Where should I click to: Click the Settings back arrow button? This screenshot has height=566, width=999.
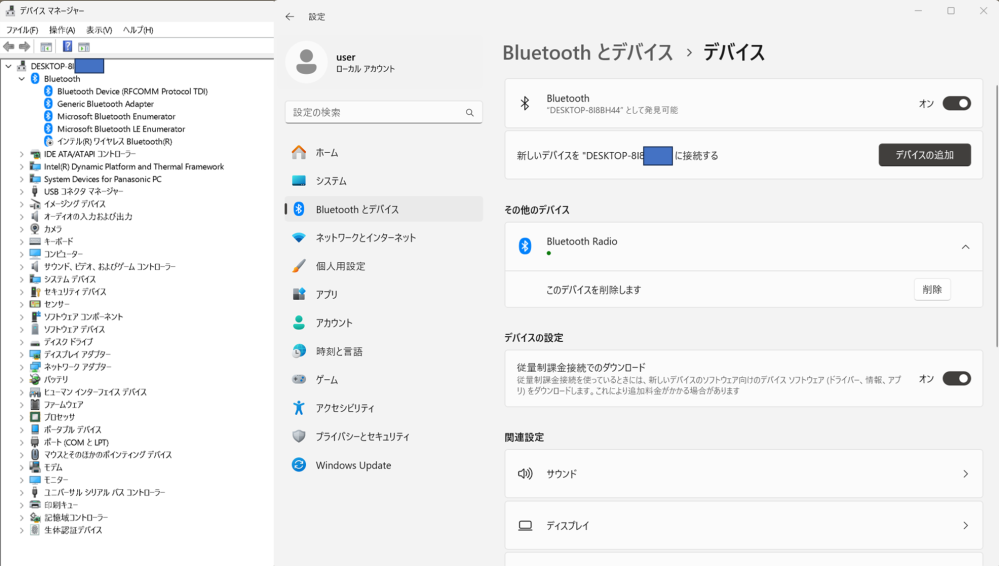click(x=290, y=17)
